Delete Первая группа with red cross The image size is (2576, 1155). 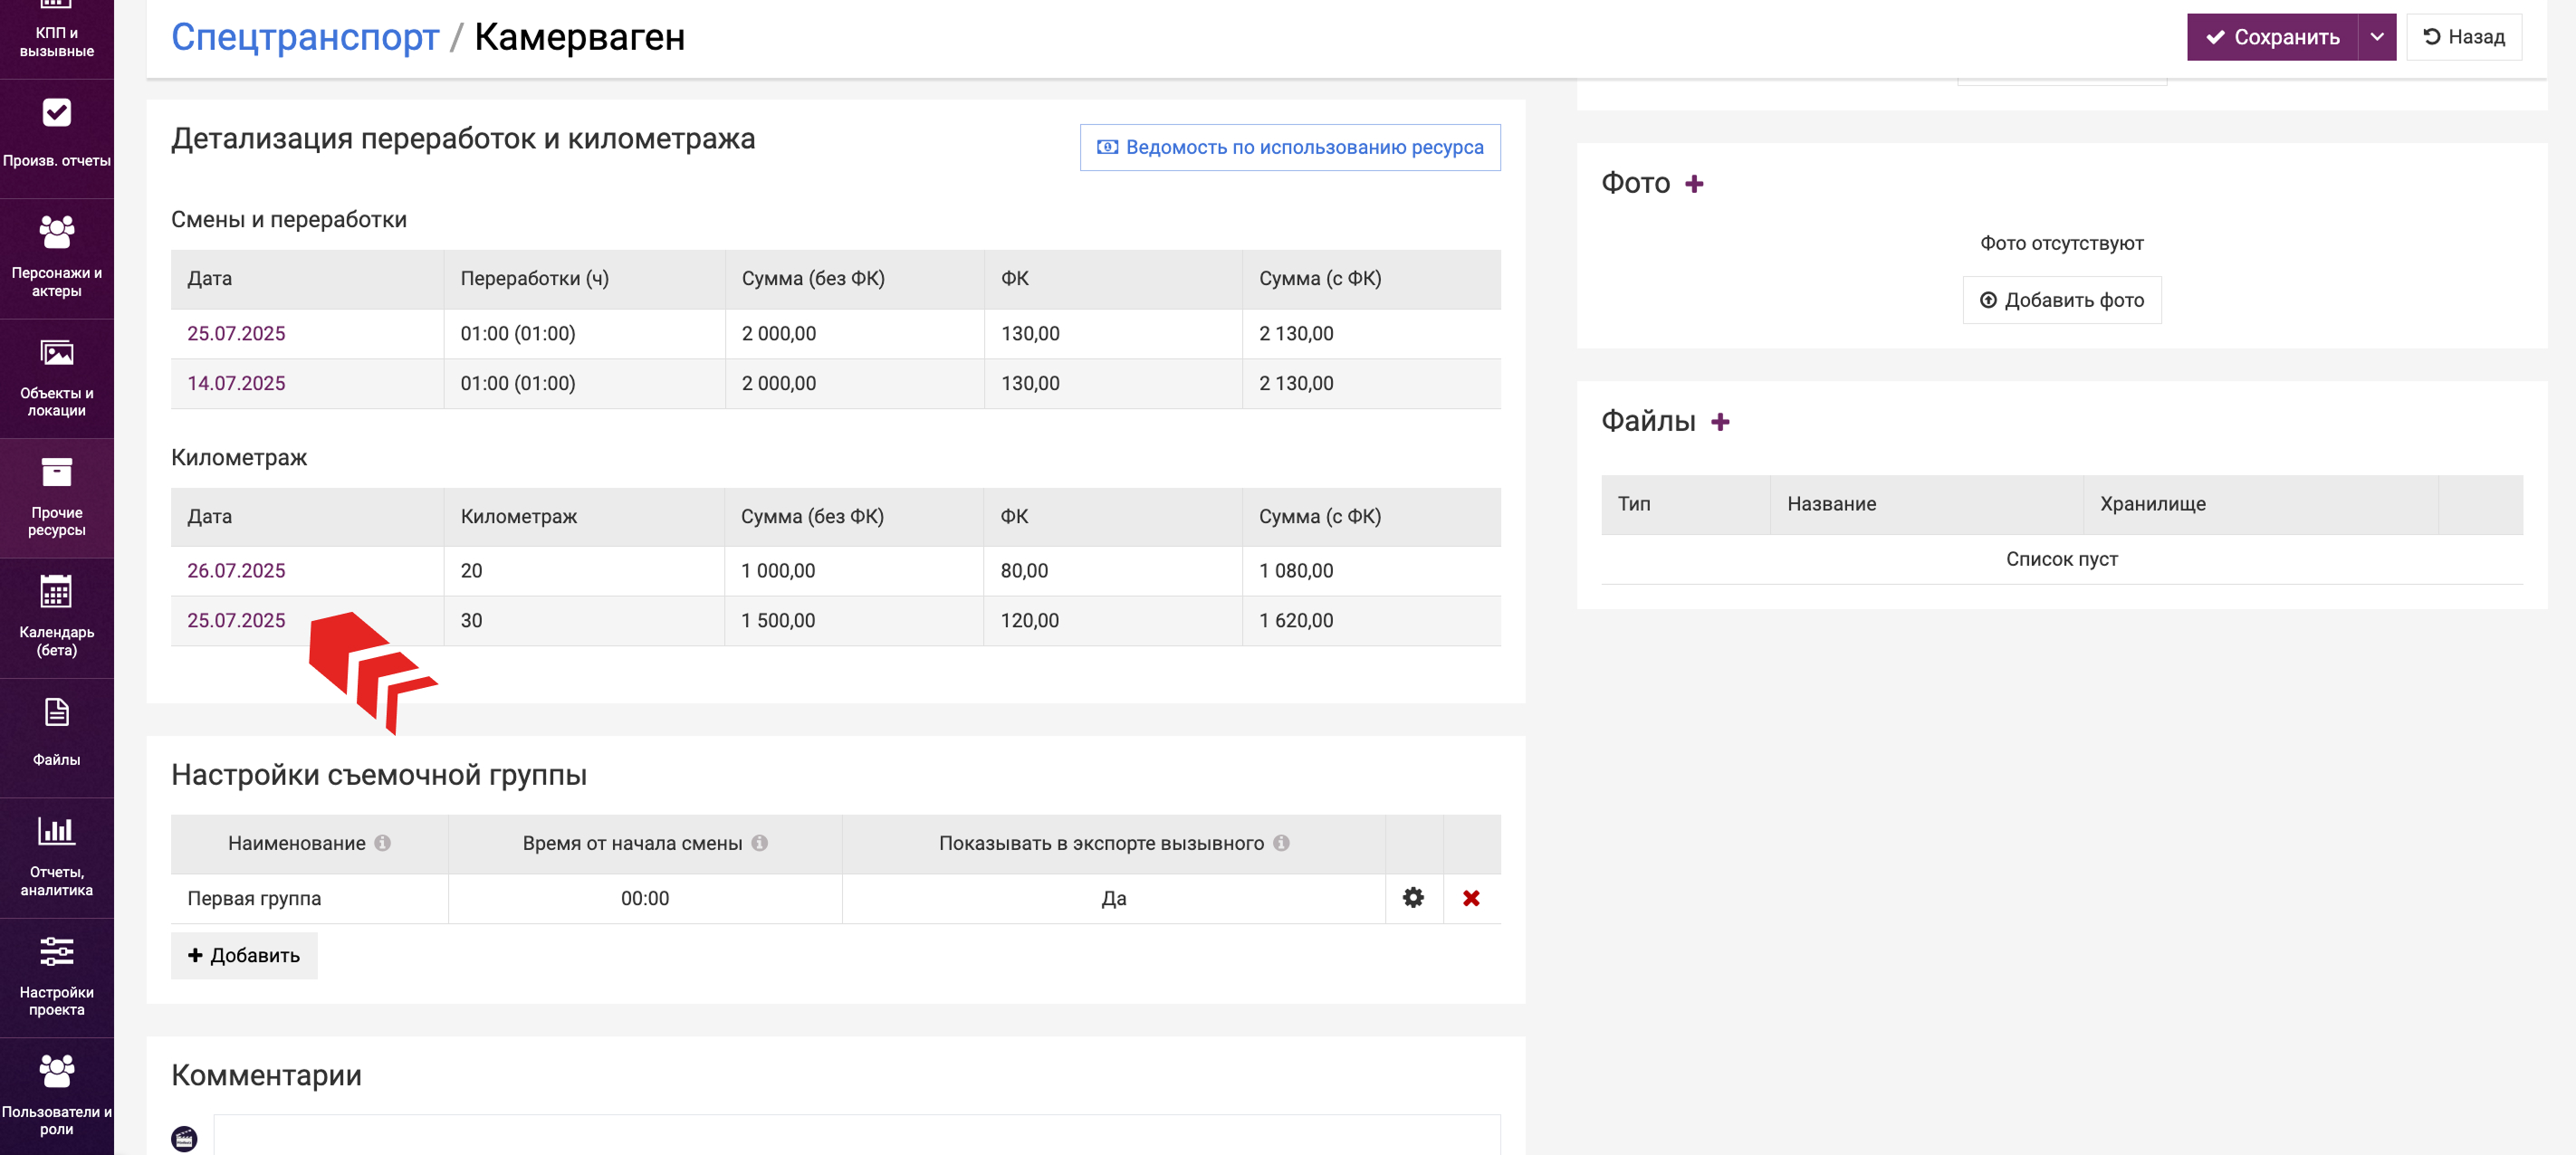1471,898
